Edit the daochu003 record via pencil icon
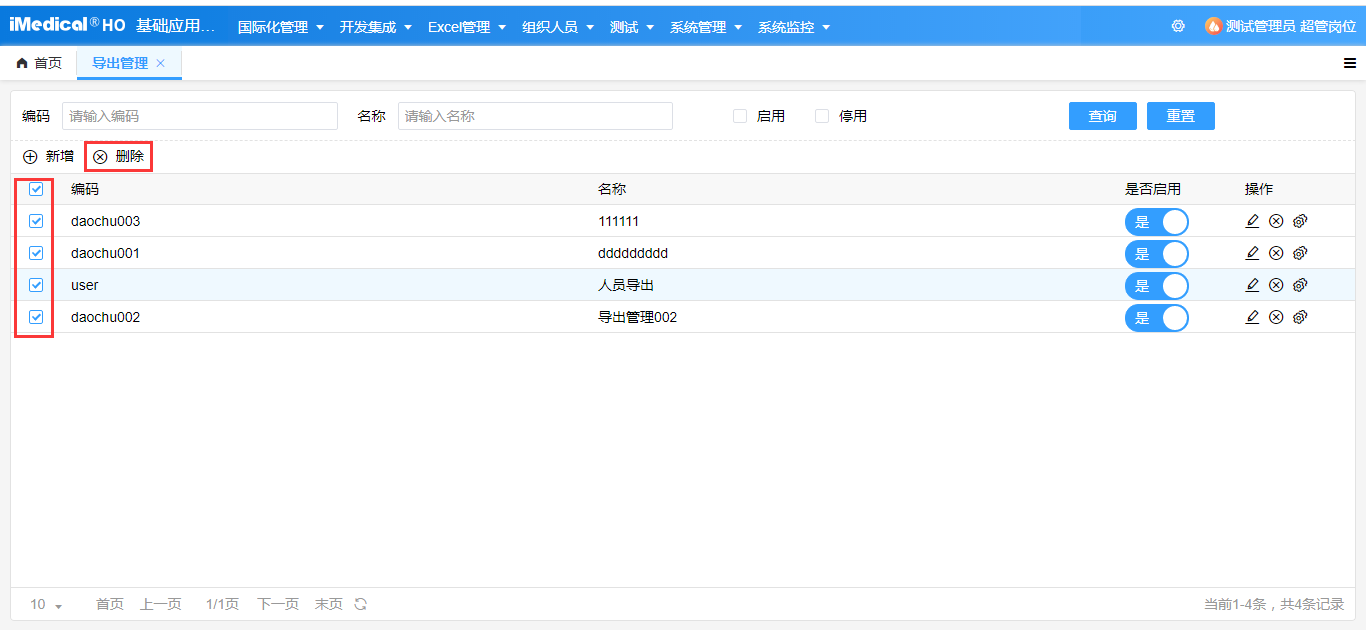1366x630 pixels. 1252,221
